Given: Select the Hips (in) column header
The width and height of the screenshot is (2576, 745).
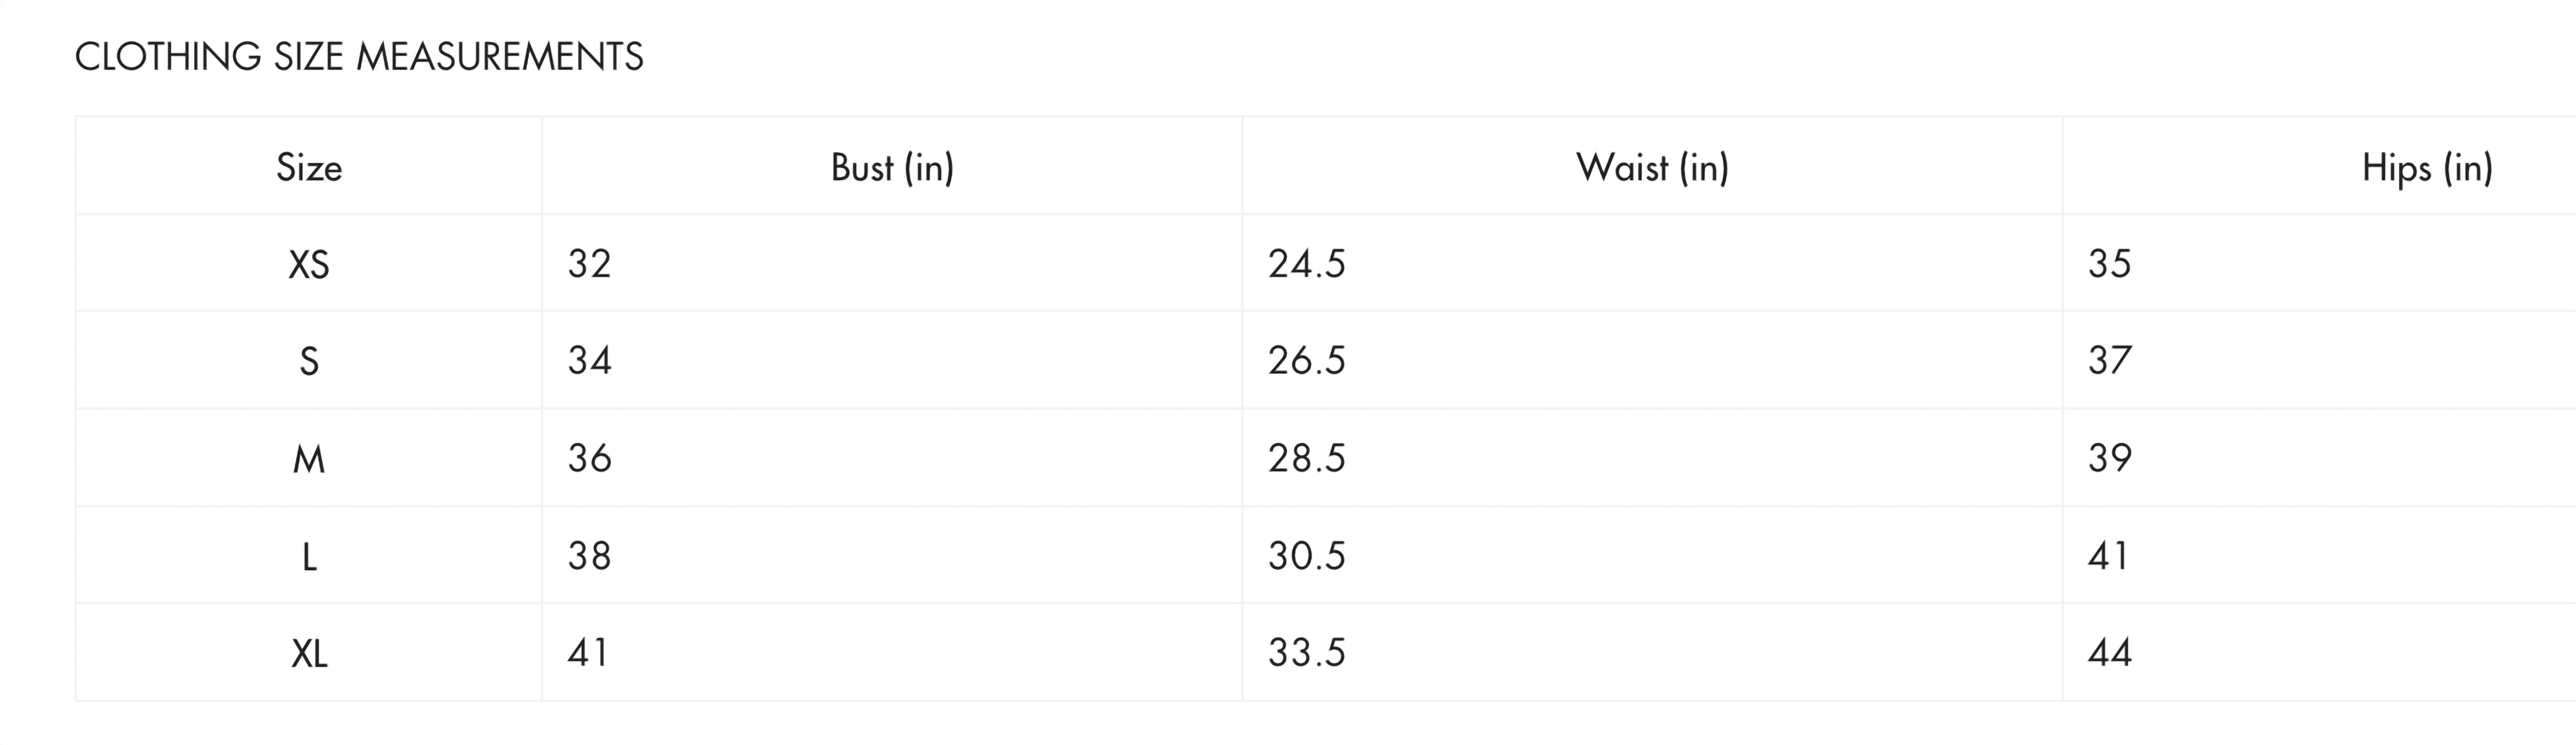Looking at the screenshot, I should pyautogui.click(x=2426, y=167).
